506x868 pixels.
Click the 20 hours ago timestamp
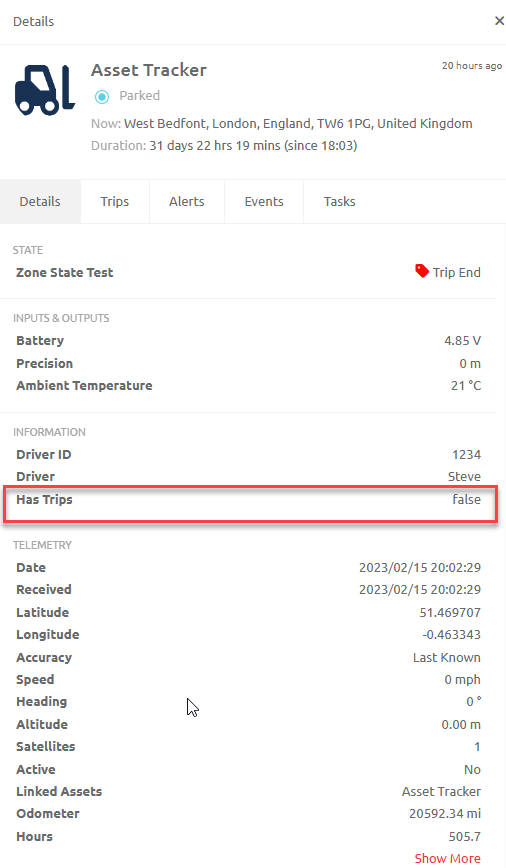pos(472,65)
